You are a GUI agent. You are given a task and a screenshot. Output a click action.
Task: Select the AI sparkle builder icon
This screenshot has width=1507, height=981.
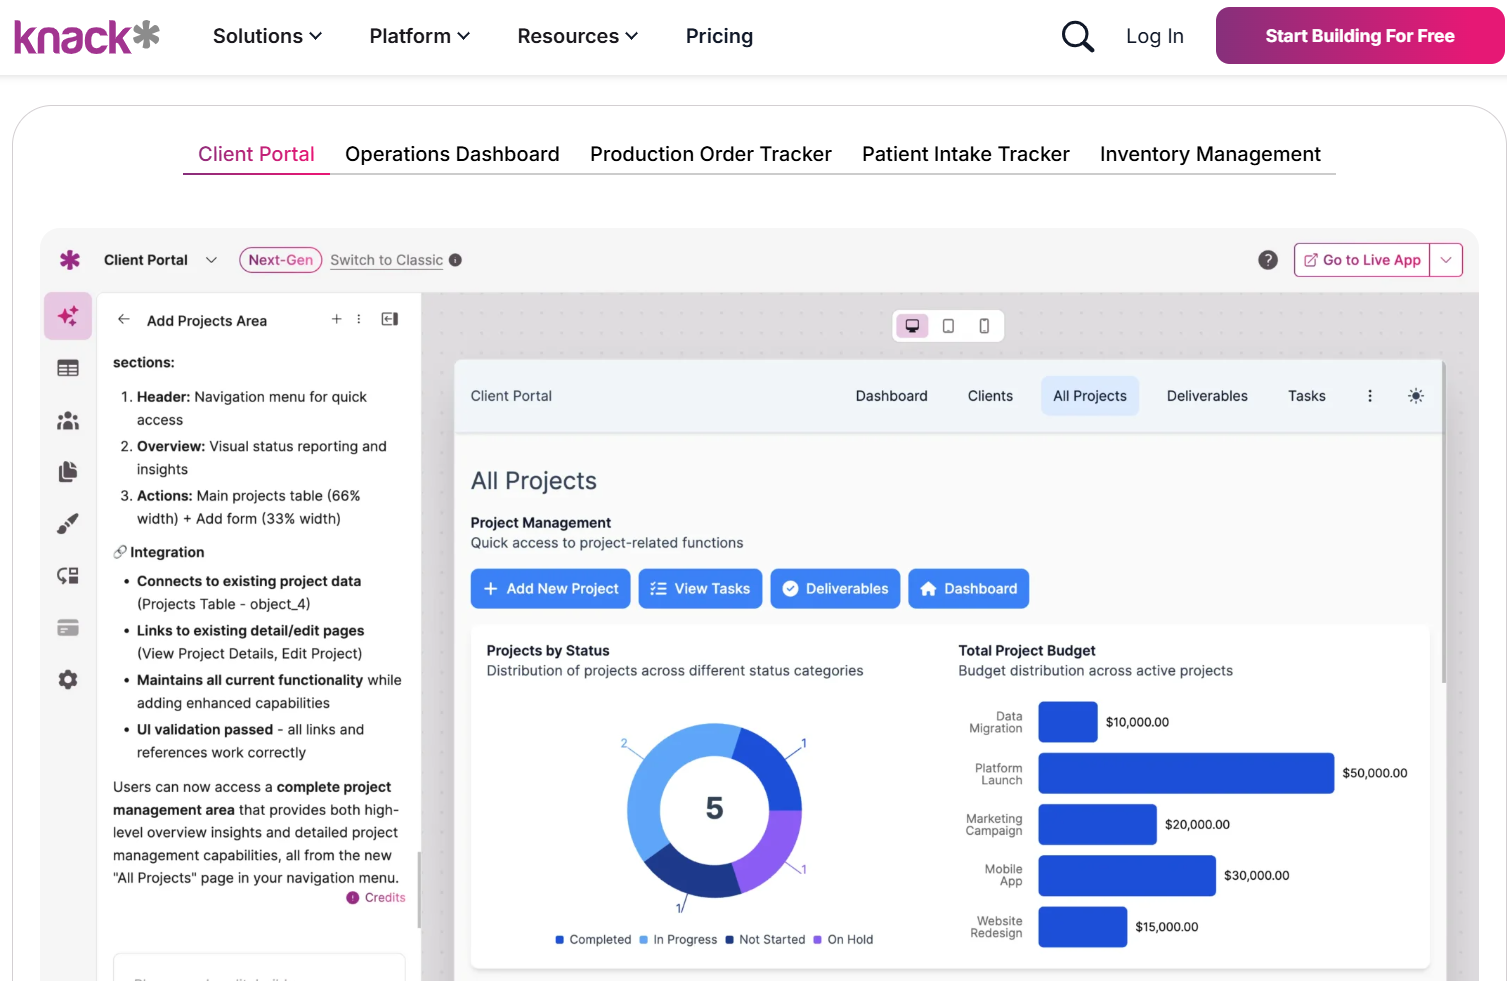pyautogui.click(x=68, y=316)
